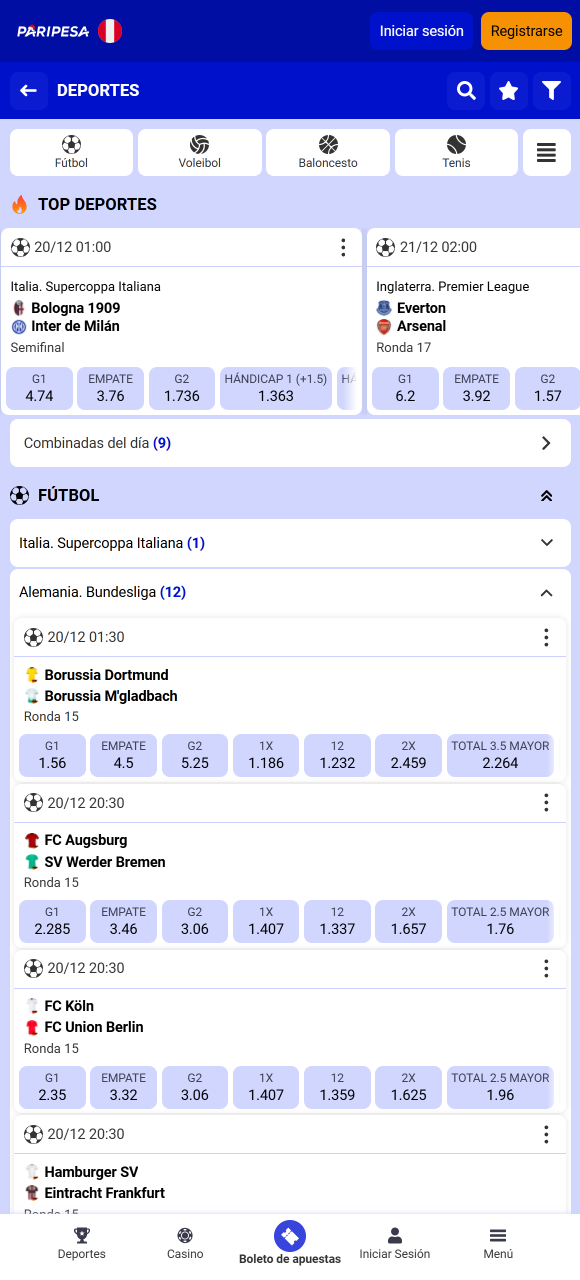Open the filter icon in the header
The width and height of the screenshot is (580, 1280).
[552, 90]
